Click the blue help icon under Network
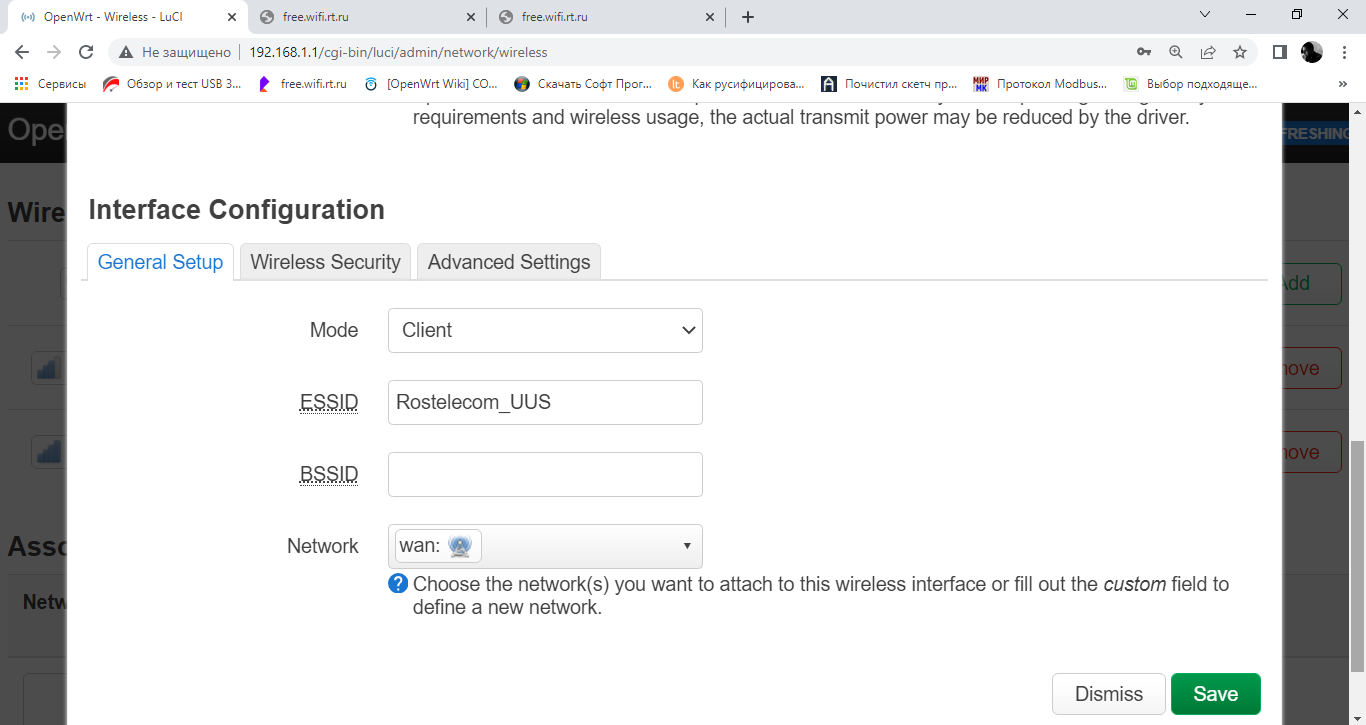 [x=398, y=584]
